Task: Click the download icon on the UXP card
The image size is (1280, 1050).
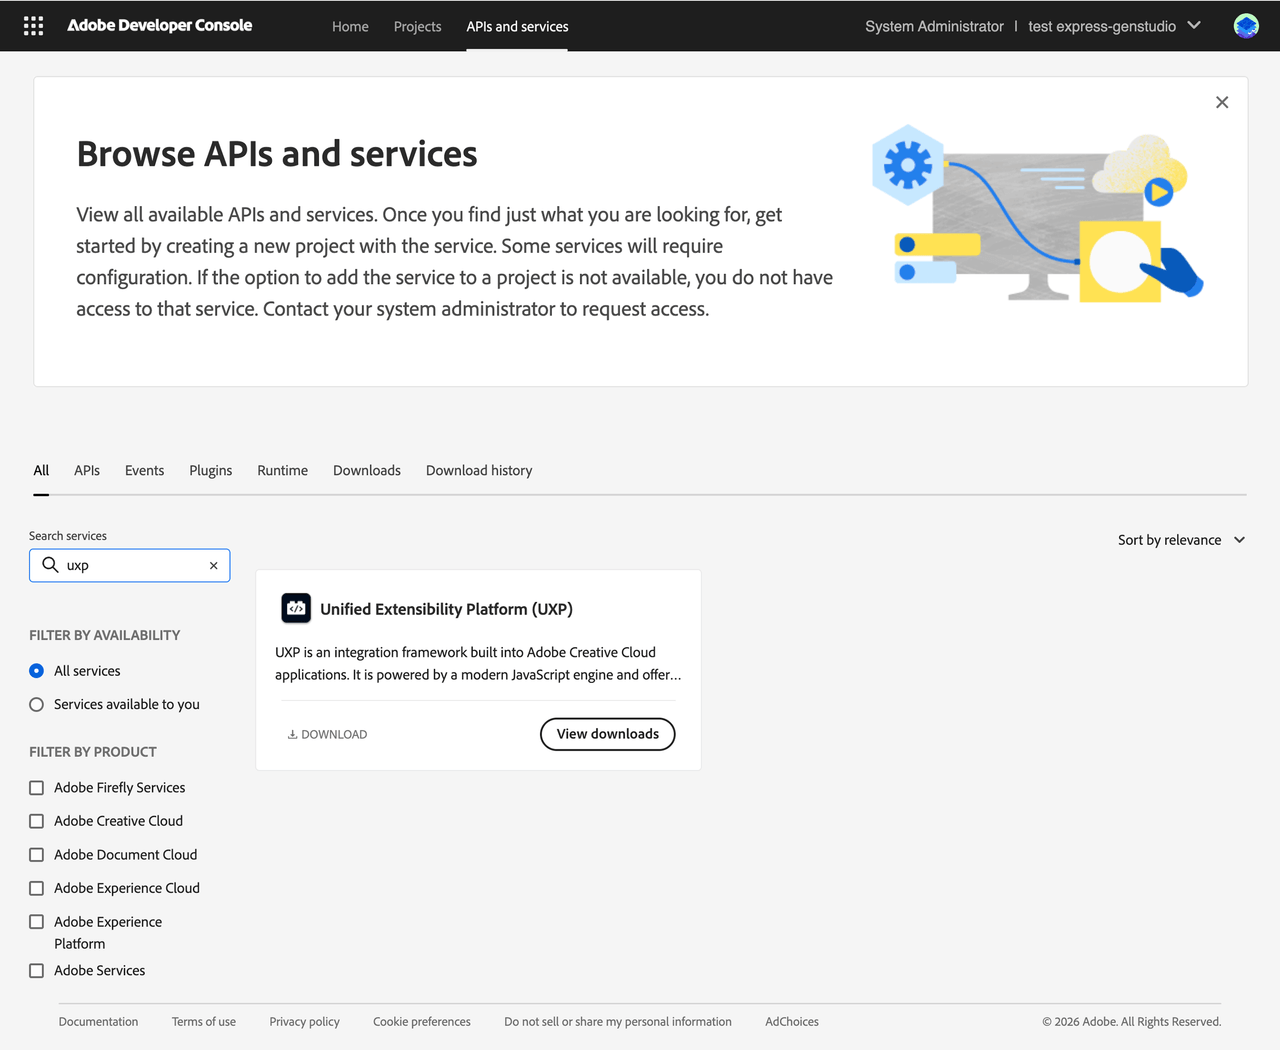Action: pyautogui.click(x=291, y=733)
